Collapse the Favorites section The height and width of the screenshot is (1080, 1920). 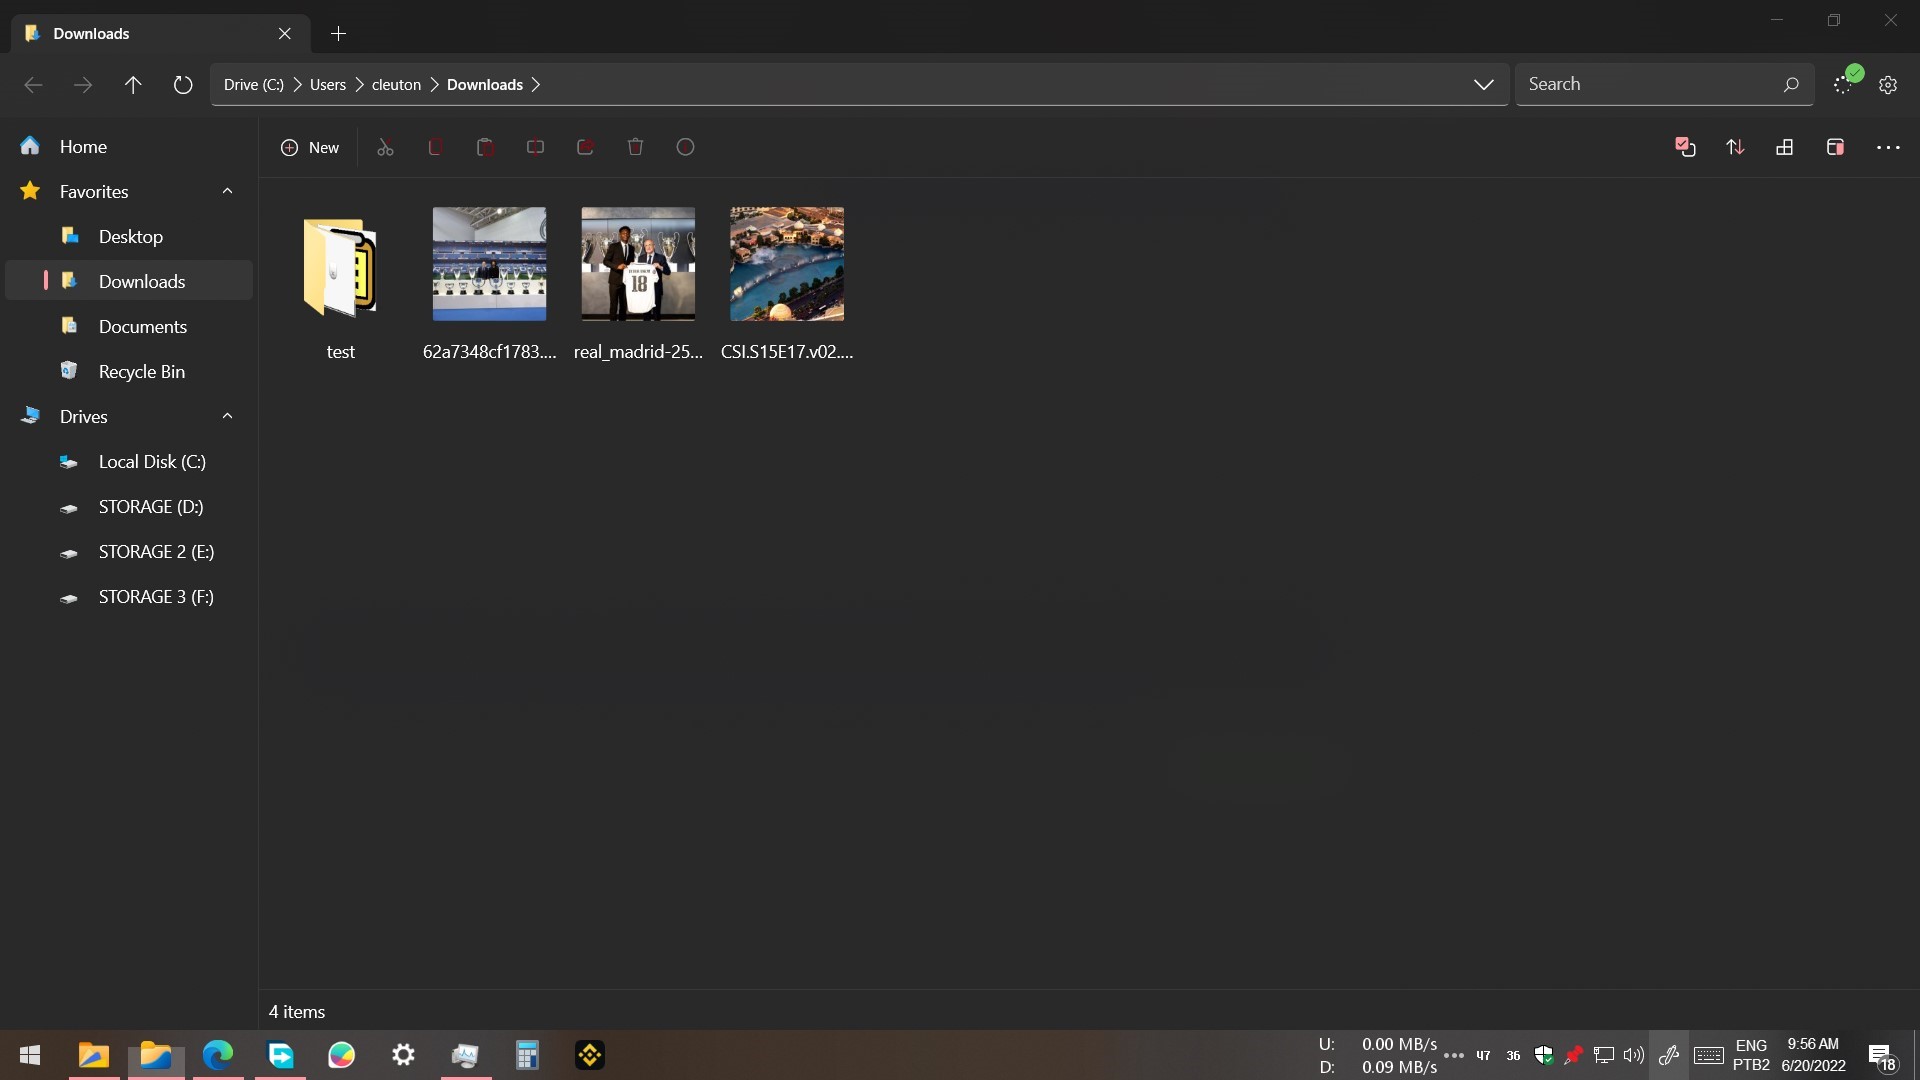pos(227,191)
